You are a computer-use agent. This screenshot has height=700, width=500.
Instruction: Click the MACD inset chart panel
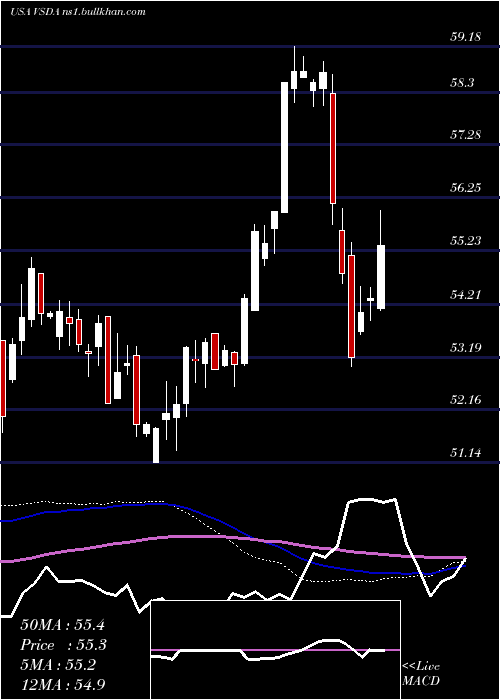275,650
